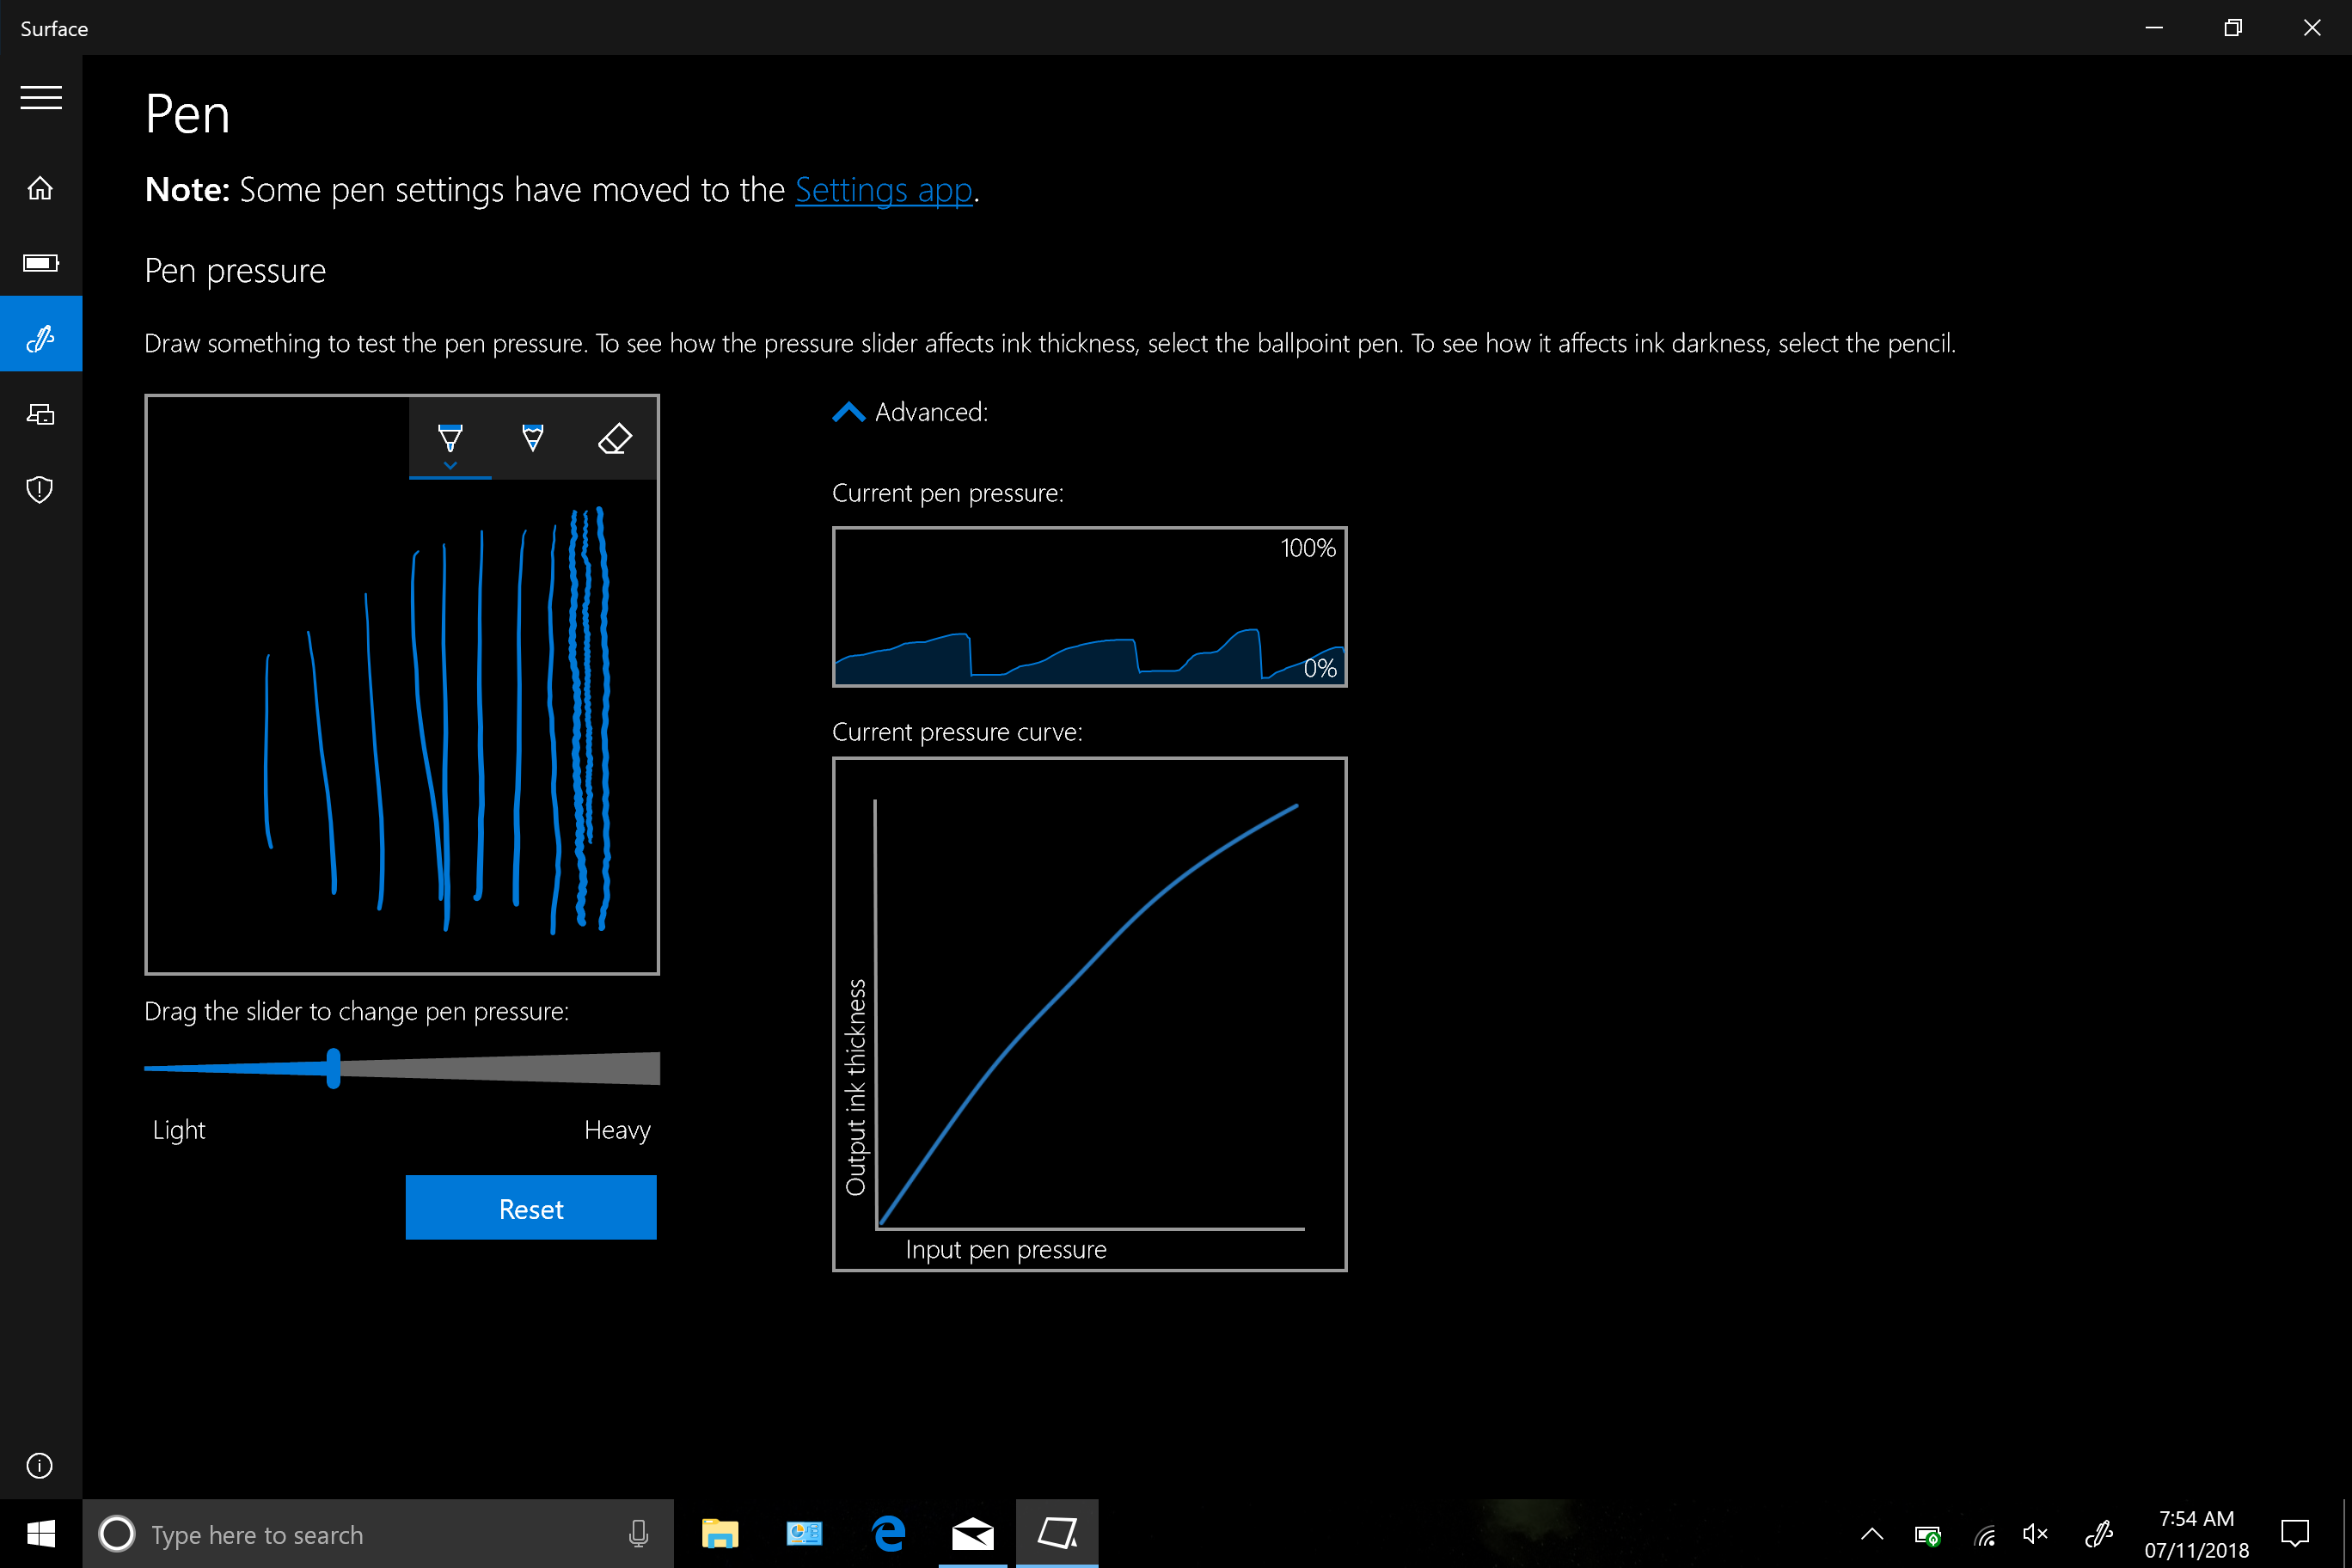
Task: Open ballpoint pen options dropdown arrow
Action: point(450,466)
